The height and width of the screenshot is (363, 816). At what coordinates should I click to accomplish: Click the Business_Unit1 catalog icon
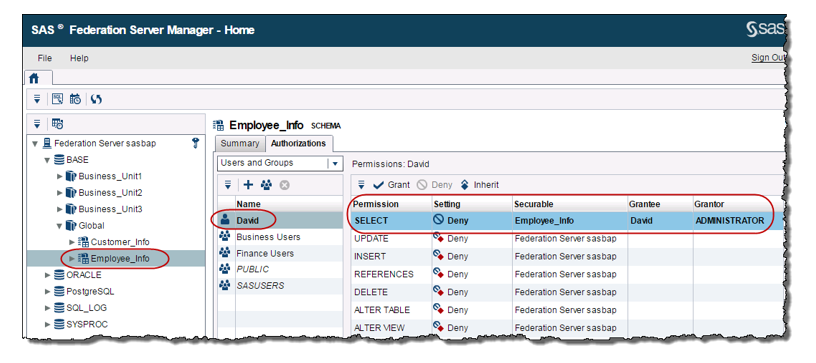point(72,176)
